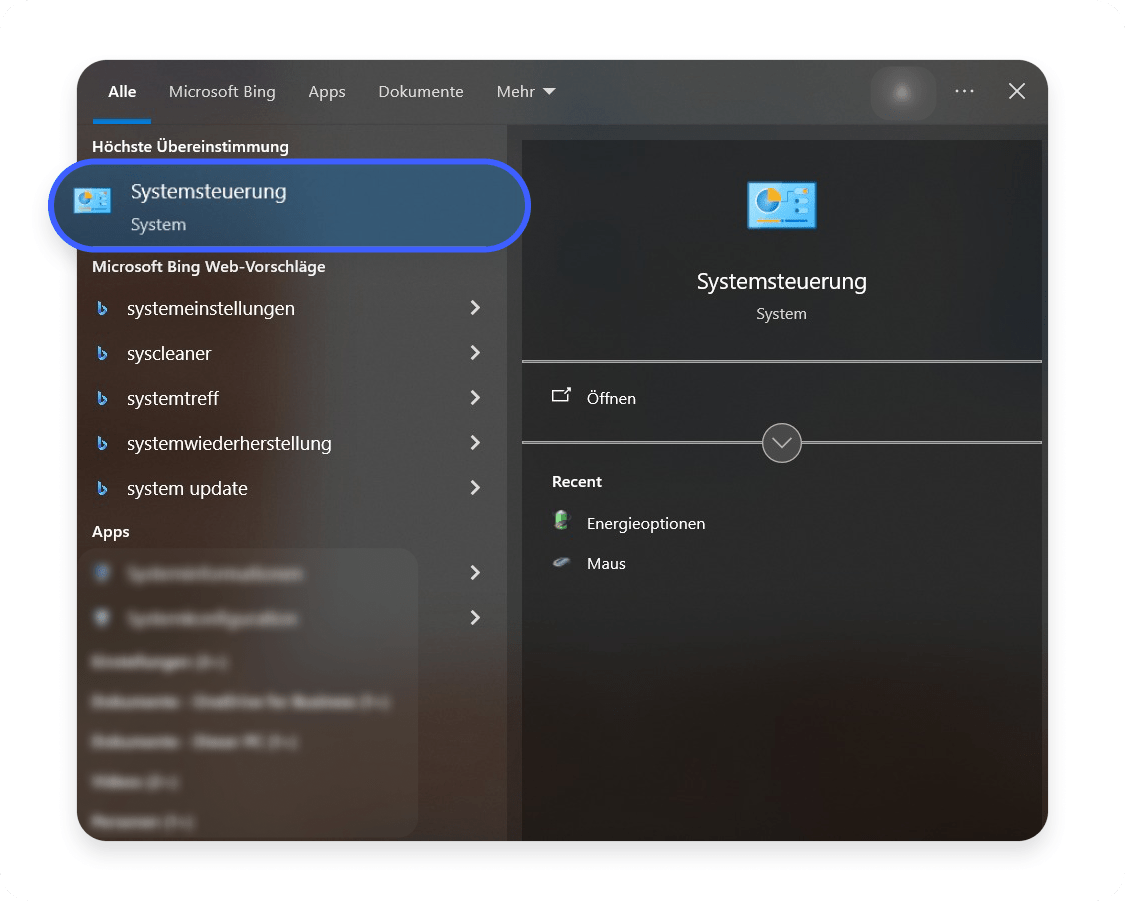Viewport: 1125px width, 901px height.
Task: Select the Dokumente tab
Action: click(x=421, y=92)
